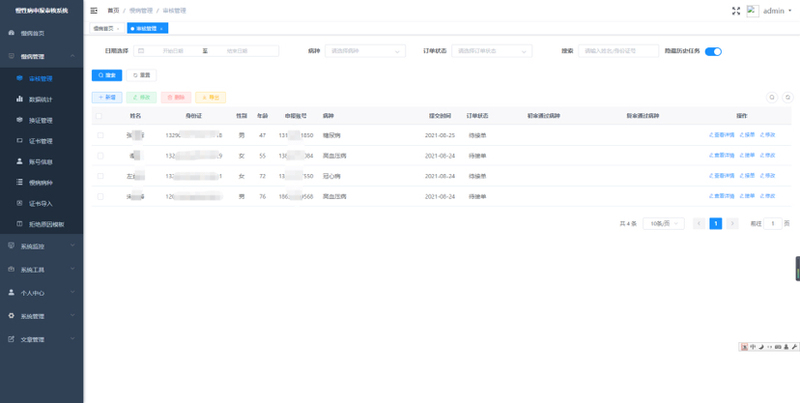Click the fullscreen icon beside admin

coord(737,11)
